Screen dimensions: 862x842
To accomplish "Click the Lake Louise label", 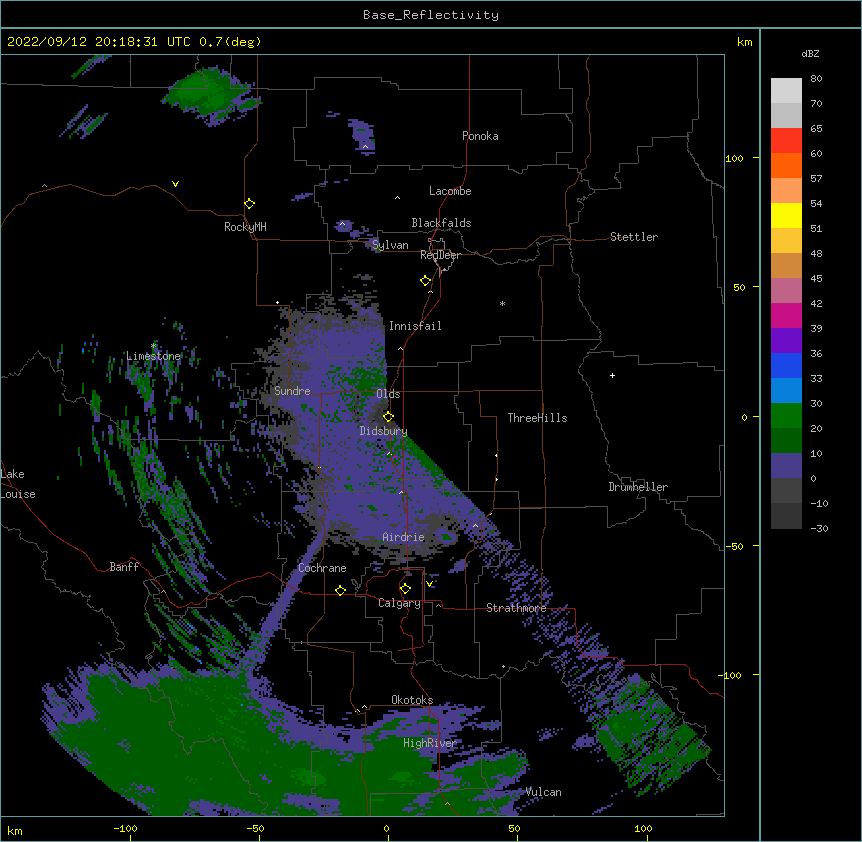I will 18,484.
